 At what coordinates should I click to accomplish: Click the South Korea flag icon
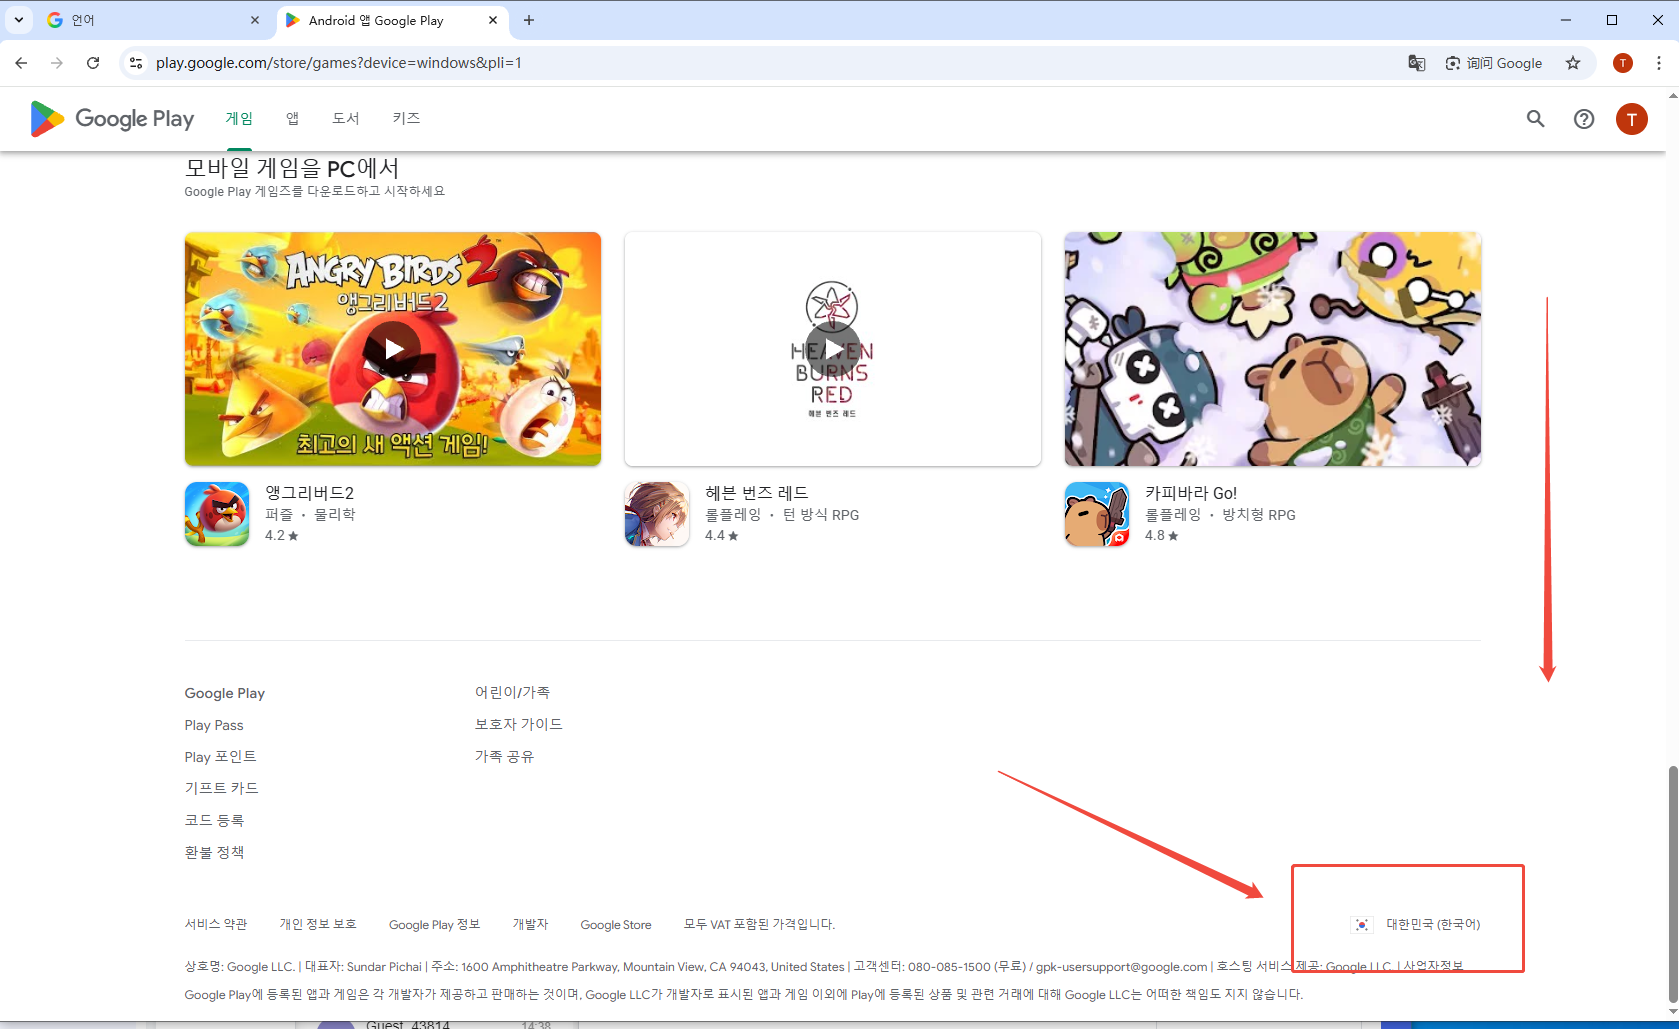point(1362,925)
